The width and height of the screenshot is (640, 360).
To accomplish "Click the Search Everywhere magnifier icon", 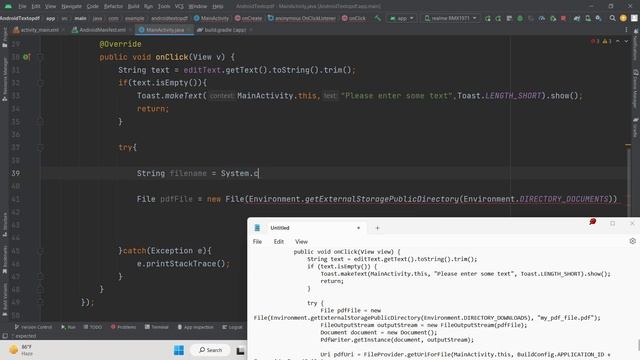I will [x=612, y=18].
